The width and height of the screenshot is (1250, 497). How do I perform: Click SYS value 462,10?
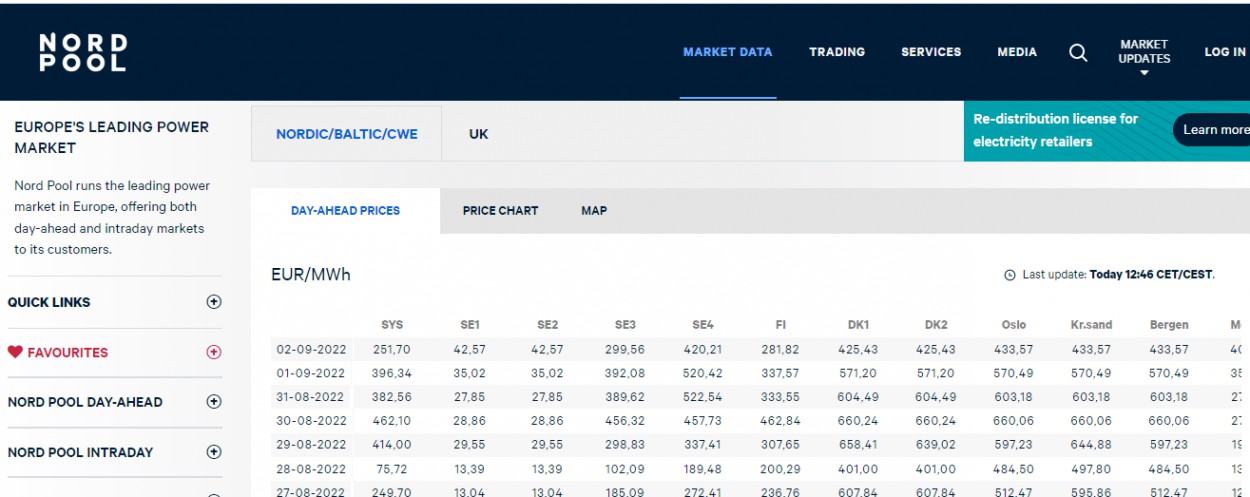[392, 421]
